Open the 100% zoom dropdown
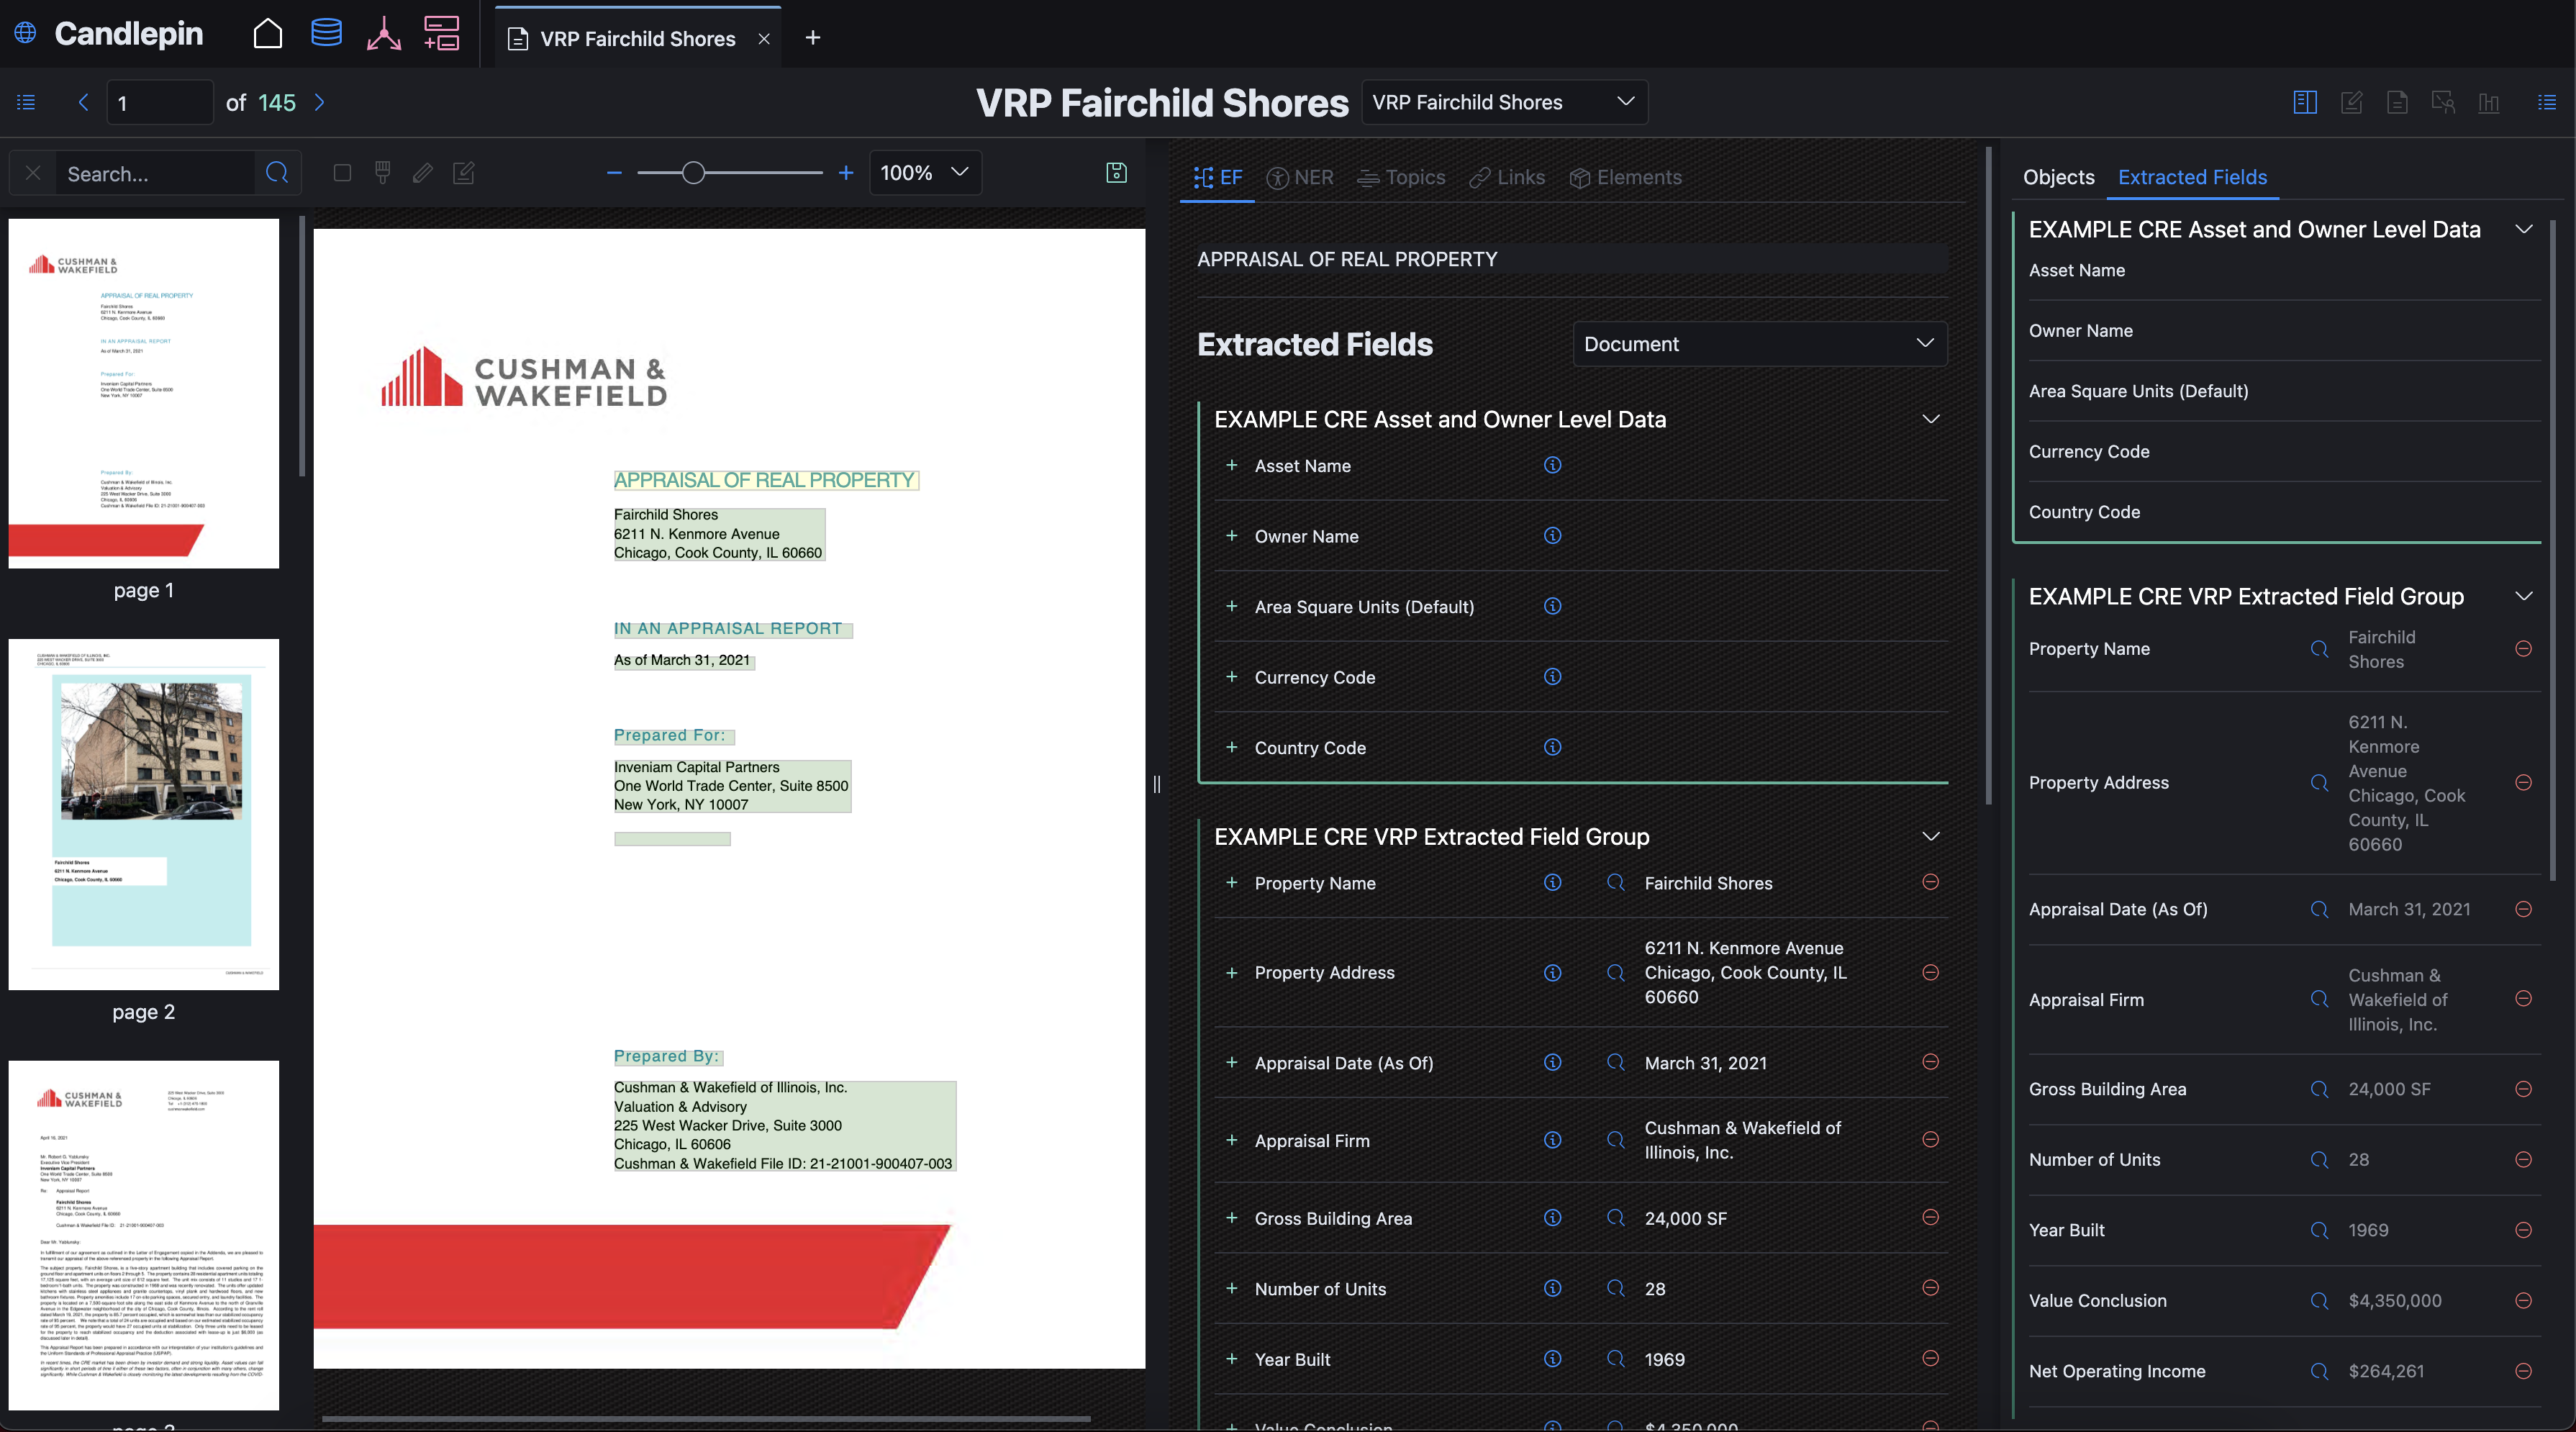 (x=925, y=173)
